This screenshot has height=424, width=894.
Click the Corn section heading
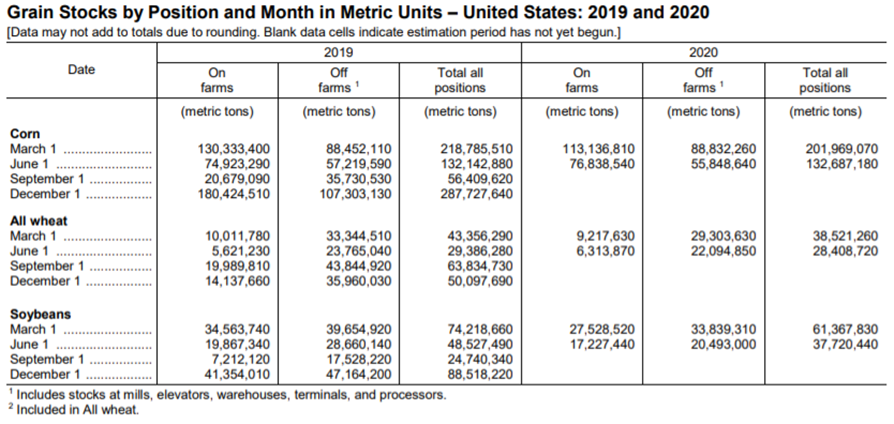[x=25, y=134]
